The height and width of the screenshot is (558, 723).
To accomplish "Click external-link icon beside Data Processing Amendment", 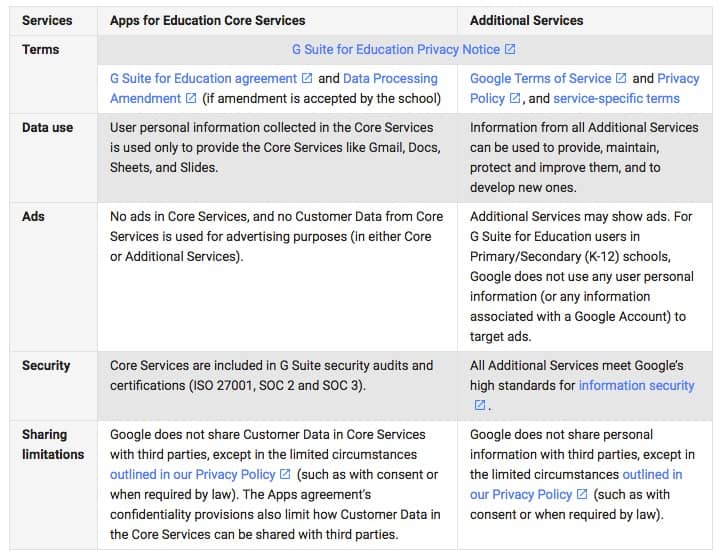I will (x=191, y=98).
